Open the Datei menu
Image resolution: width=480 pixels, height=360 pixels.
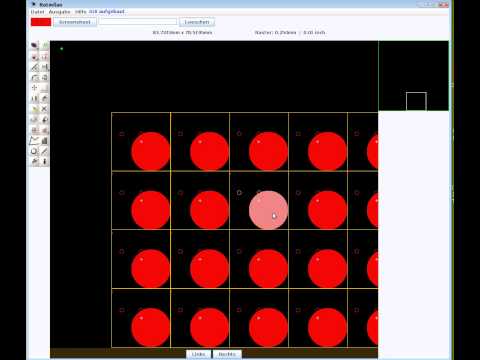click(x=37, y=12)
